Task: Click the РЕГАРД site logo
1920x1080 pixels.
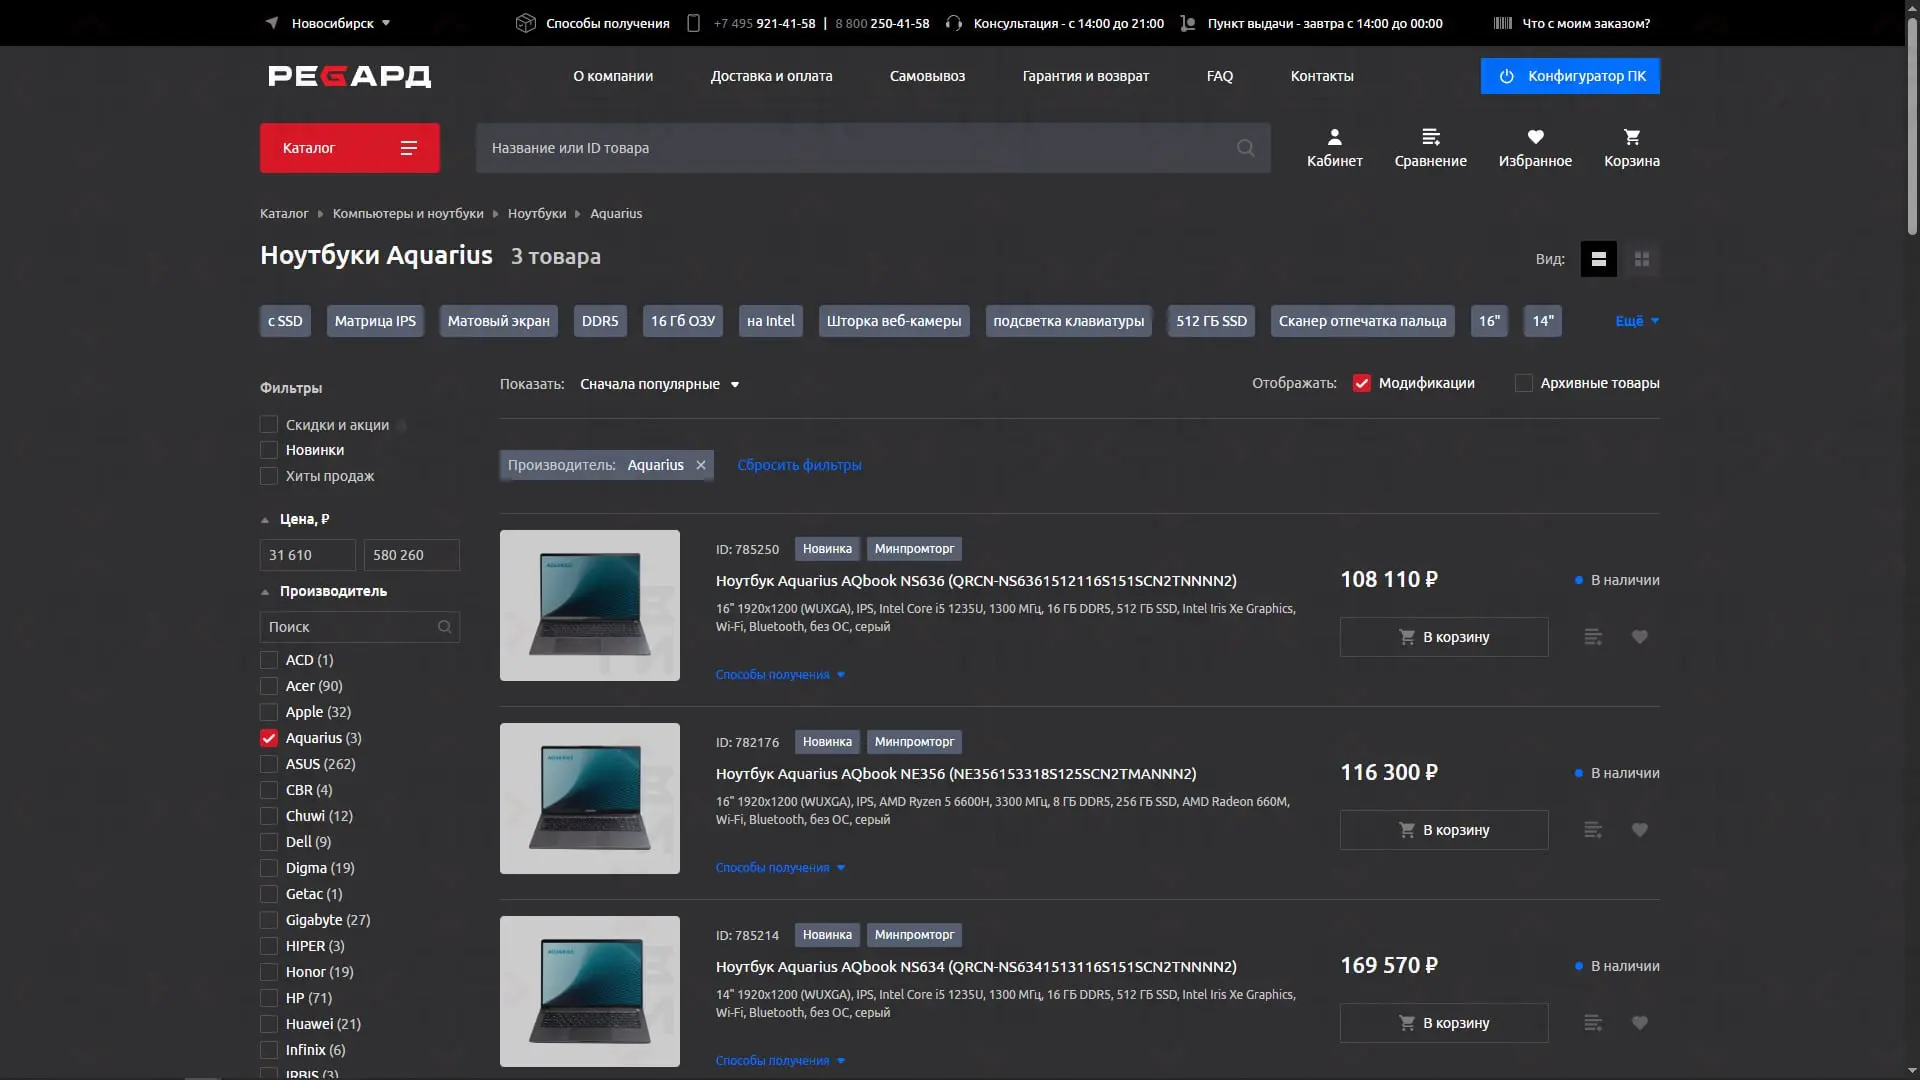Action: [349, 76]
